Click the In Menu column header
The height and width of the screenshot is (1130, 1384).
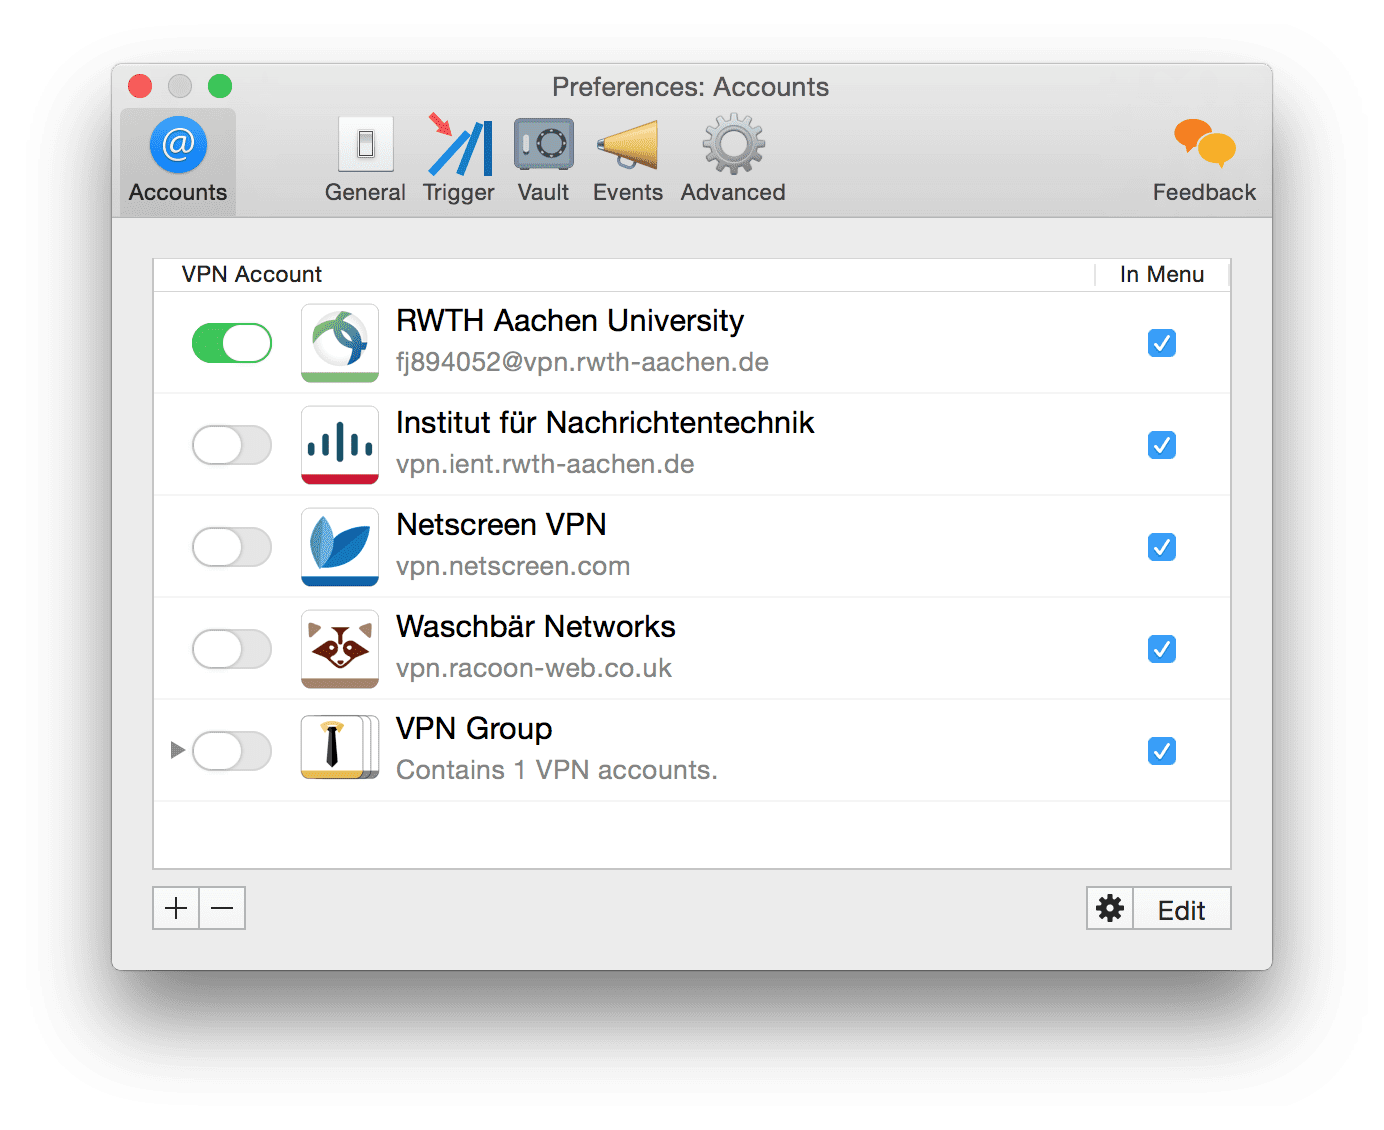tap(1162, 274)
